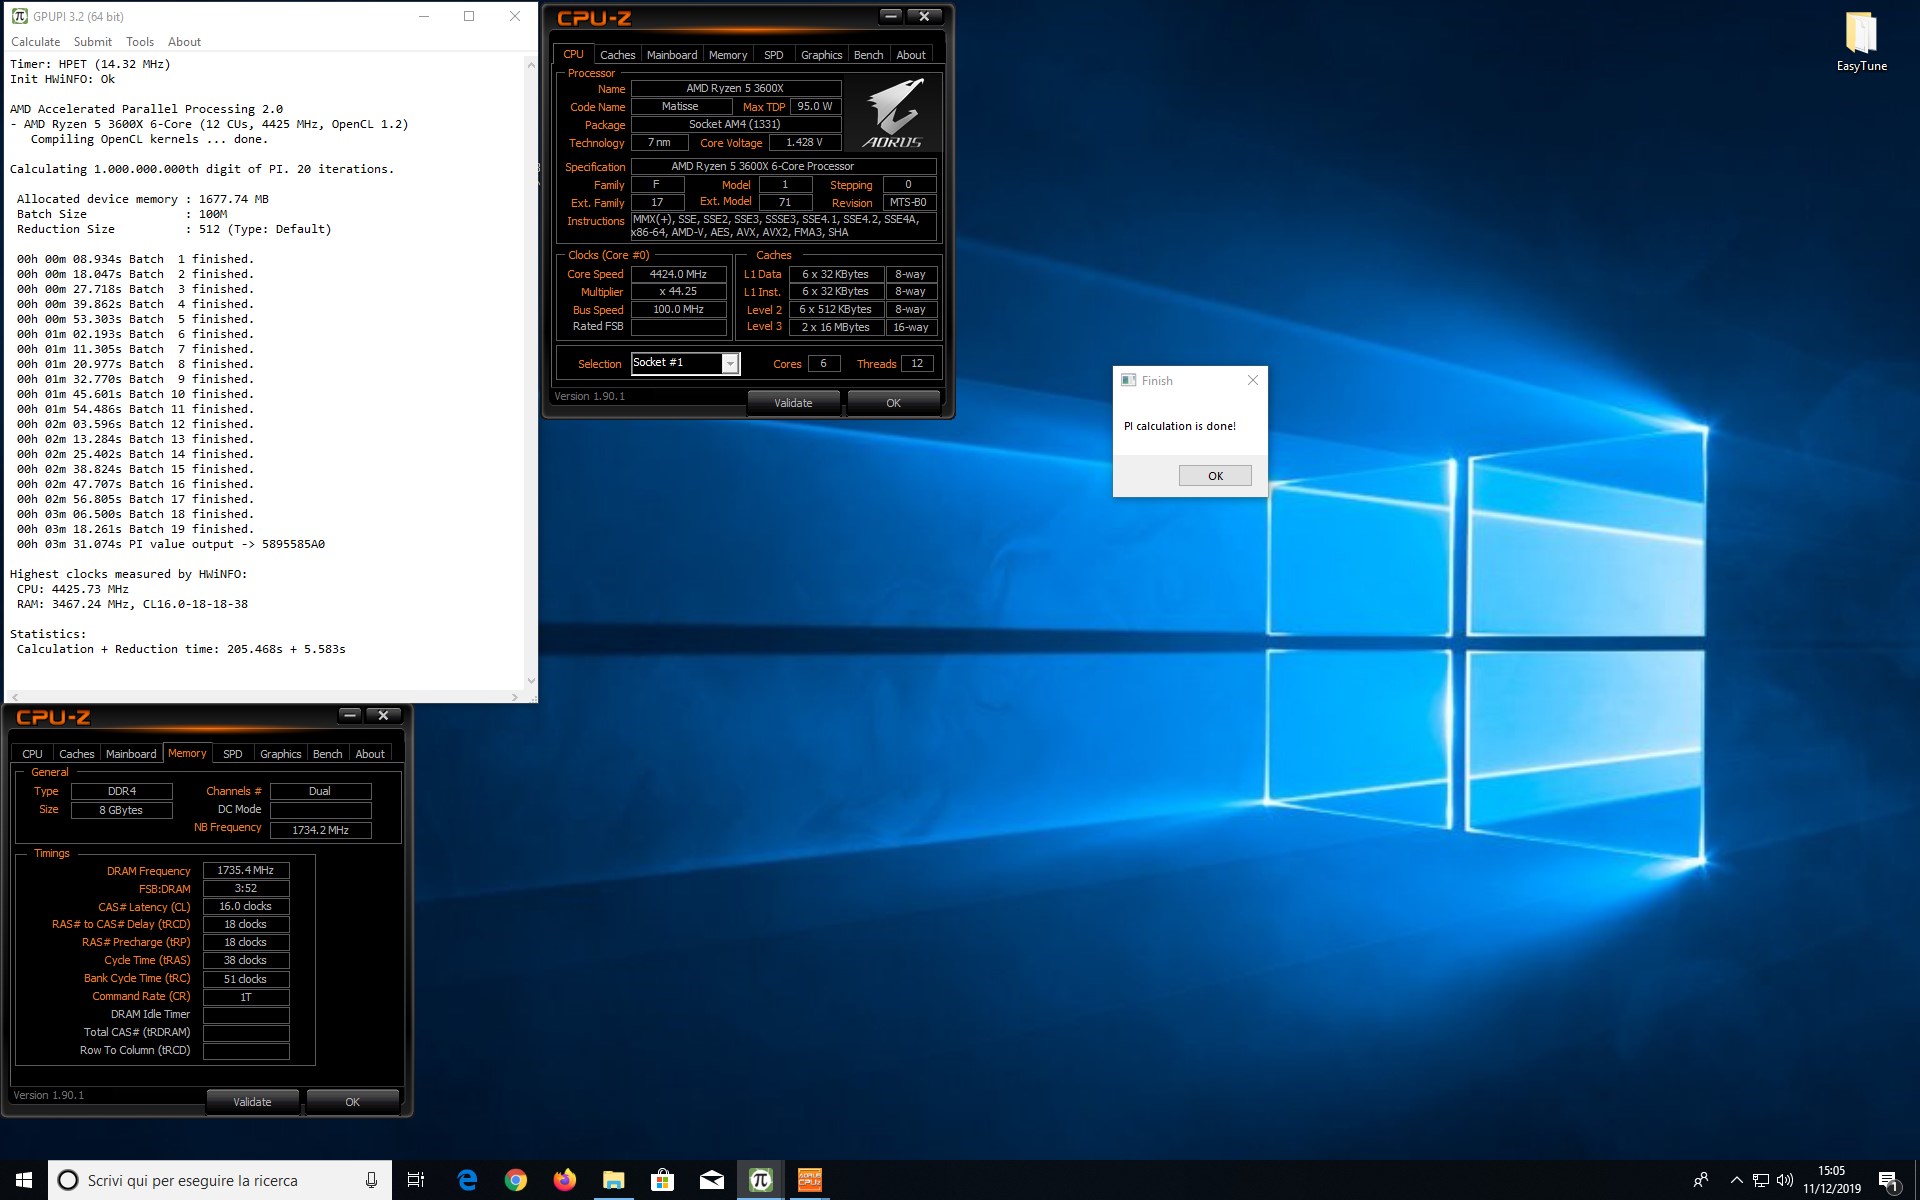Click the DRAM Frequency value field
The image size is (1920, 1200).
click(x=246, y=871)
